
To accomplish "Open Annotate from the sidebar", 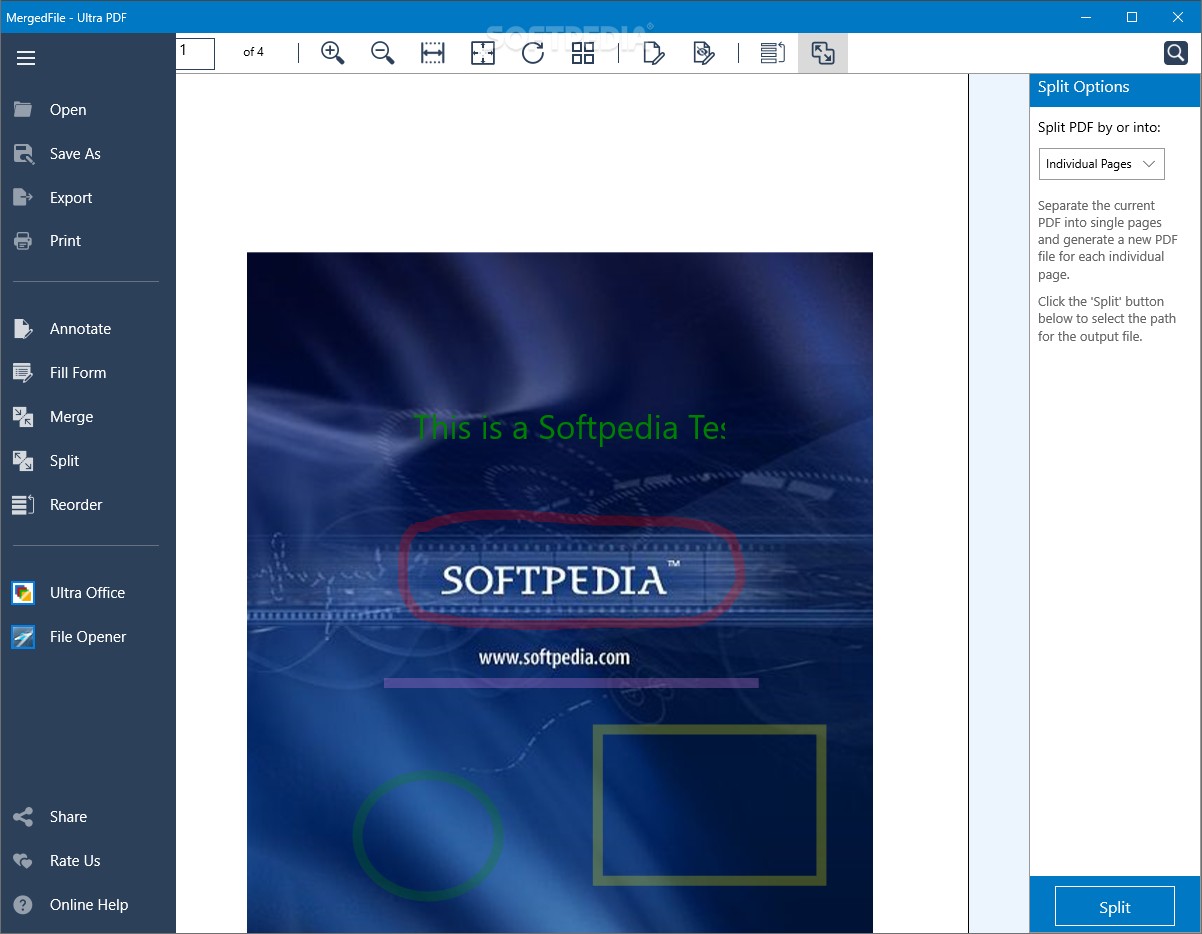I will 88,329.
